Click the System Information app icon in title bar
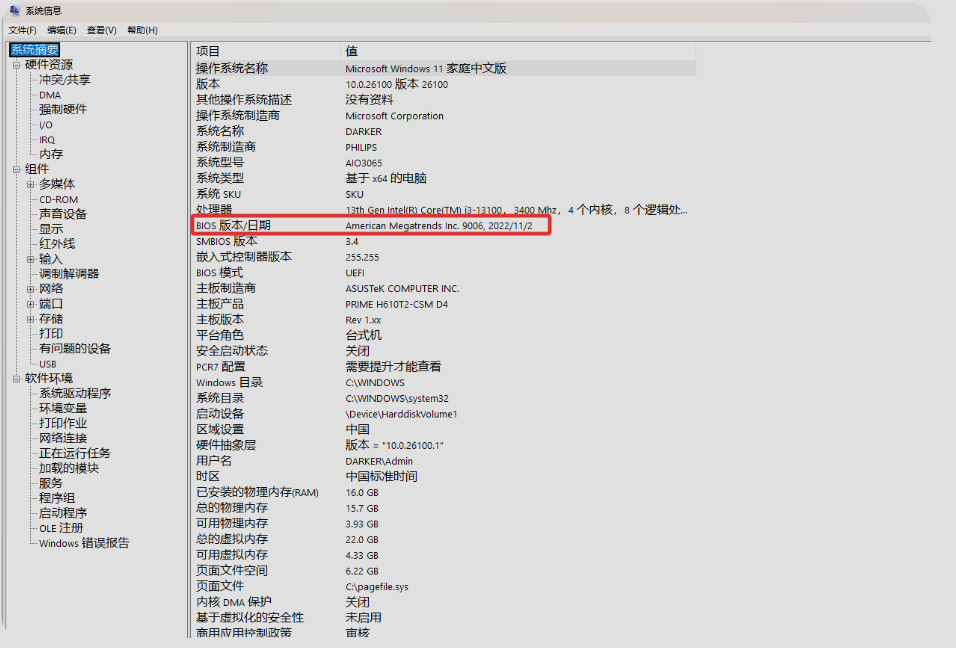Image resolution: width=956 pixels, height=648 pixels. [14, 10]
